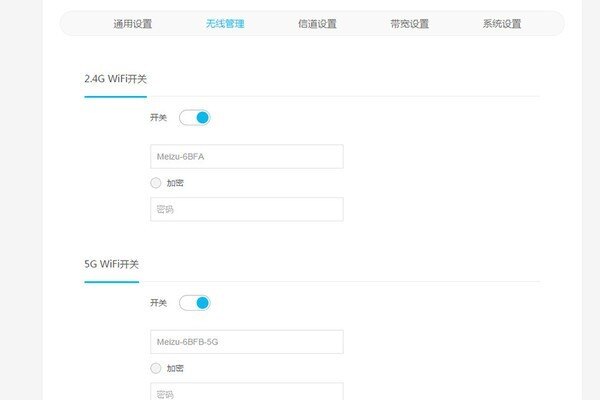Click the page's right-side vertical scrollbar track
The image size is (600, 400).
point(589,200)
